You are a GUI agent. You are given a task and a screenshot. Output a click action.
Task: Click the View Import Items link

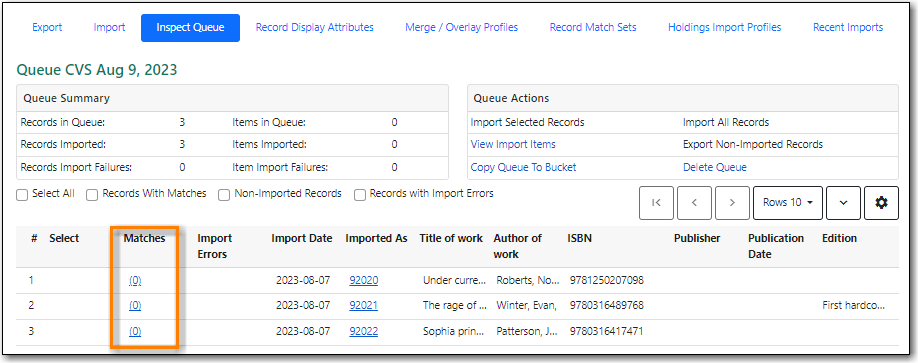point(513,144)
